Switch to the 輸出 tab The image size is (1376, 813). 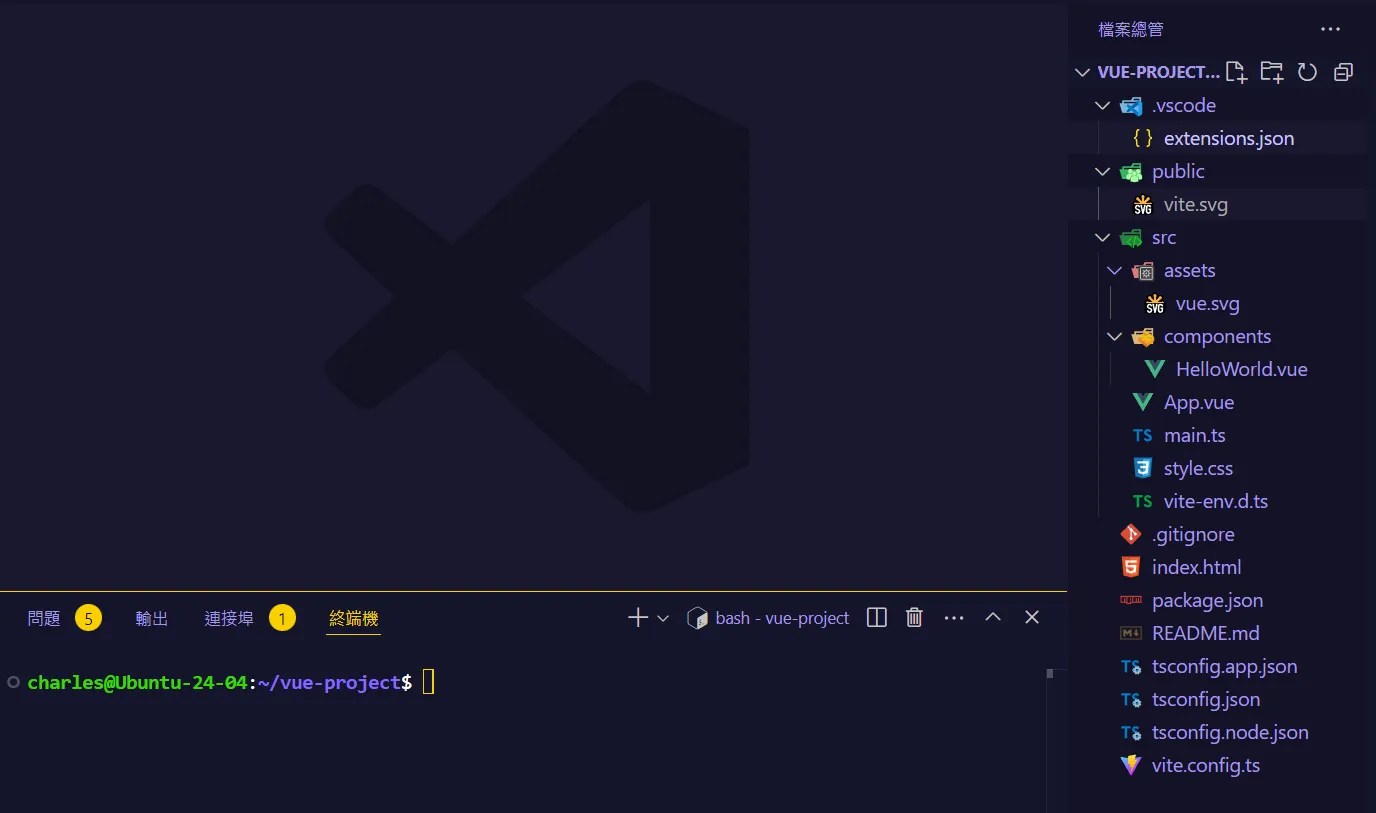(152, 619)
